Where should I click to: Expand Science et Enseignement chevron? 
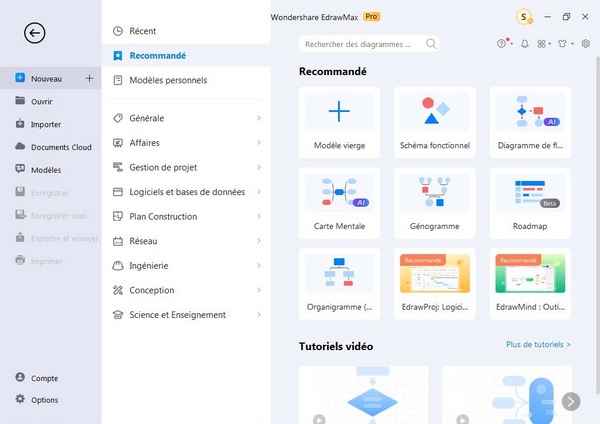pyautogui.click(x=259, y=315)
